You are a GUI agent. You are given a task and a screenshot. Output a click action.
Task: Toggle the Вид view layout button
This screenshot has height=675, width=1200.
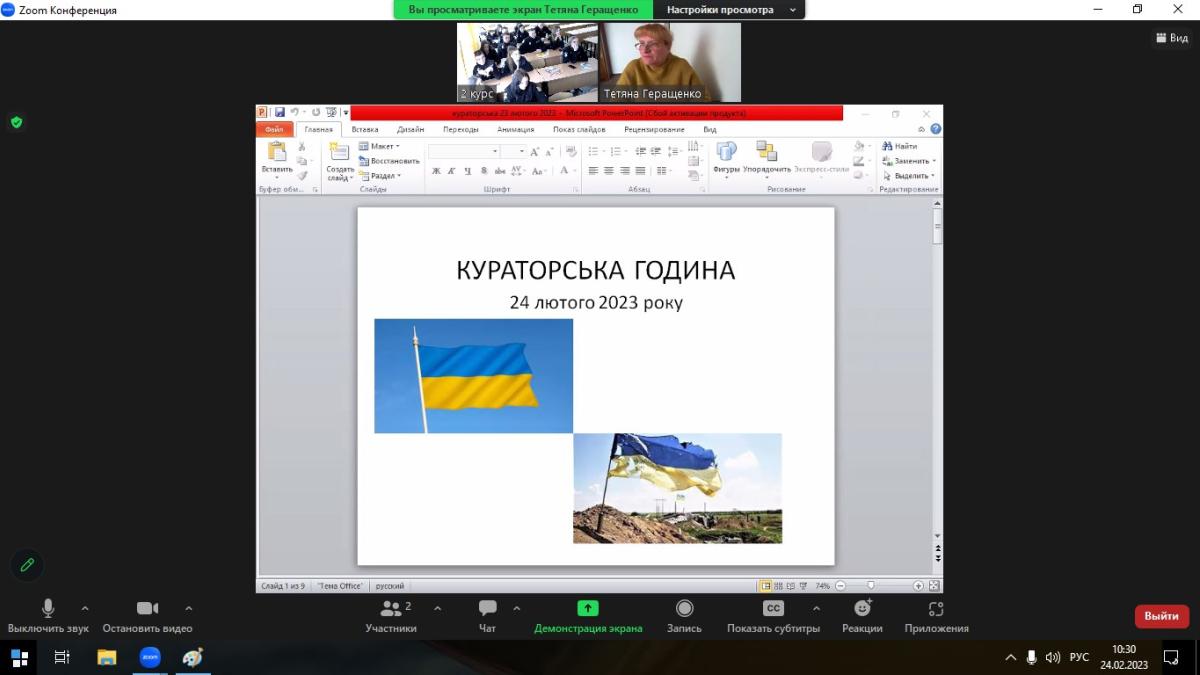pos(1172,38)
